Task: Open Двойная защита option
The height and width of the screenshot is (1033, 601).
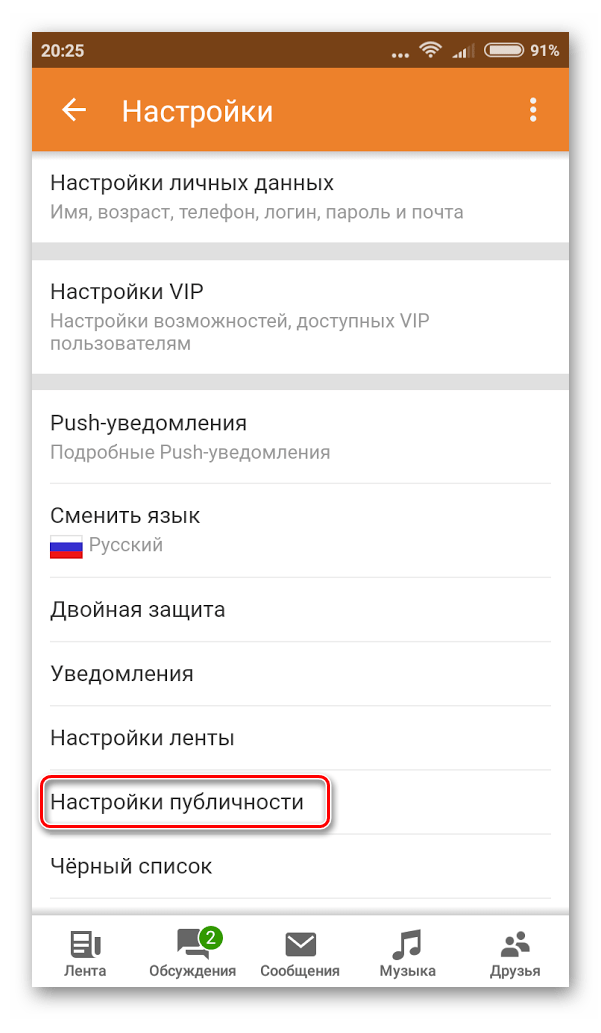Action: [x=300, y=609]
